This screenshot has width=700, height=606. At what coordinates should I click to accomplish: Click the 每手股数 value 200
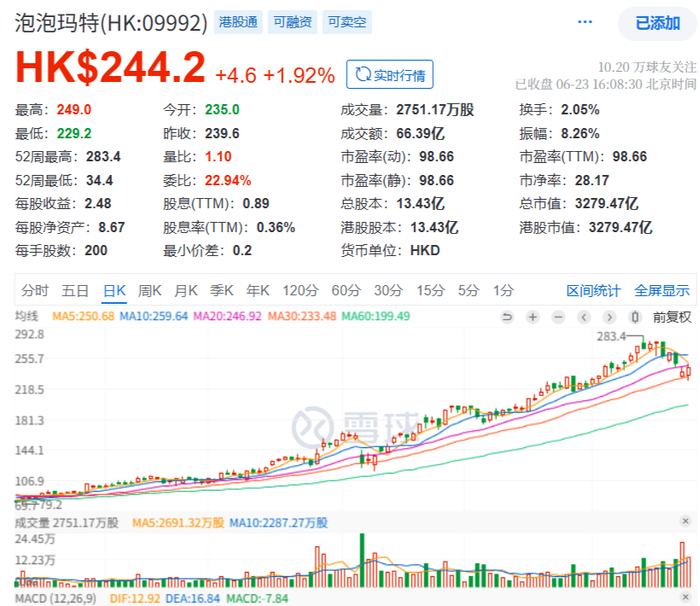[96, 251]
